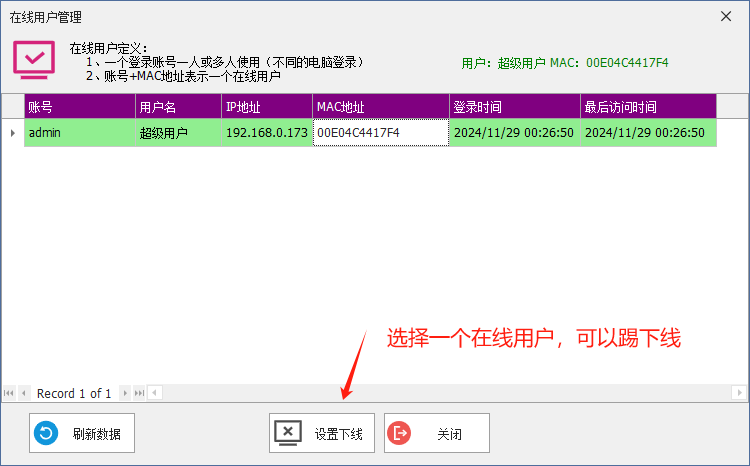This screenshot has width=750, height=466.
Task: Go to last record navigator button
Action: [139, 393]
